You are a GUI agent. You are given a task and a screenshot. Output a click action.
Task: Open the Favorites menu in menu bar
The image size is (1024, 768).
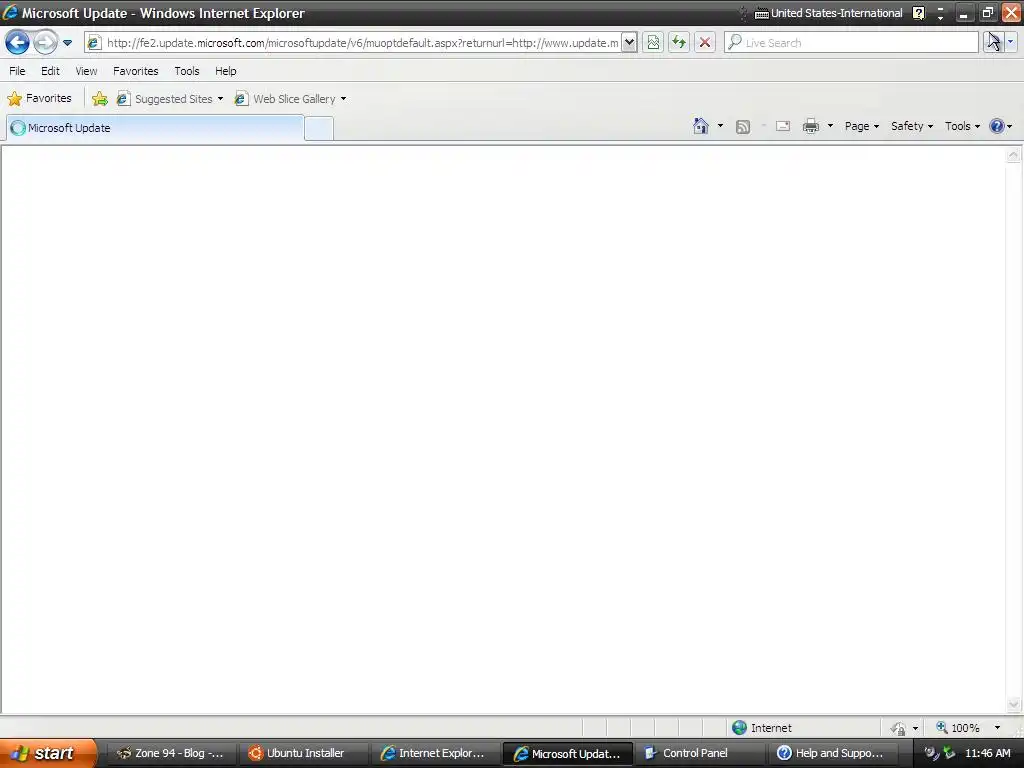[x=136, y=71]
